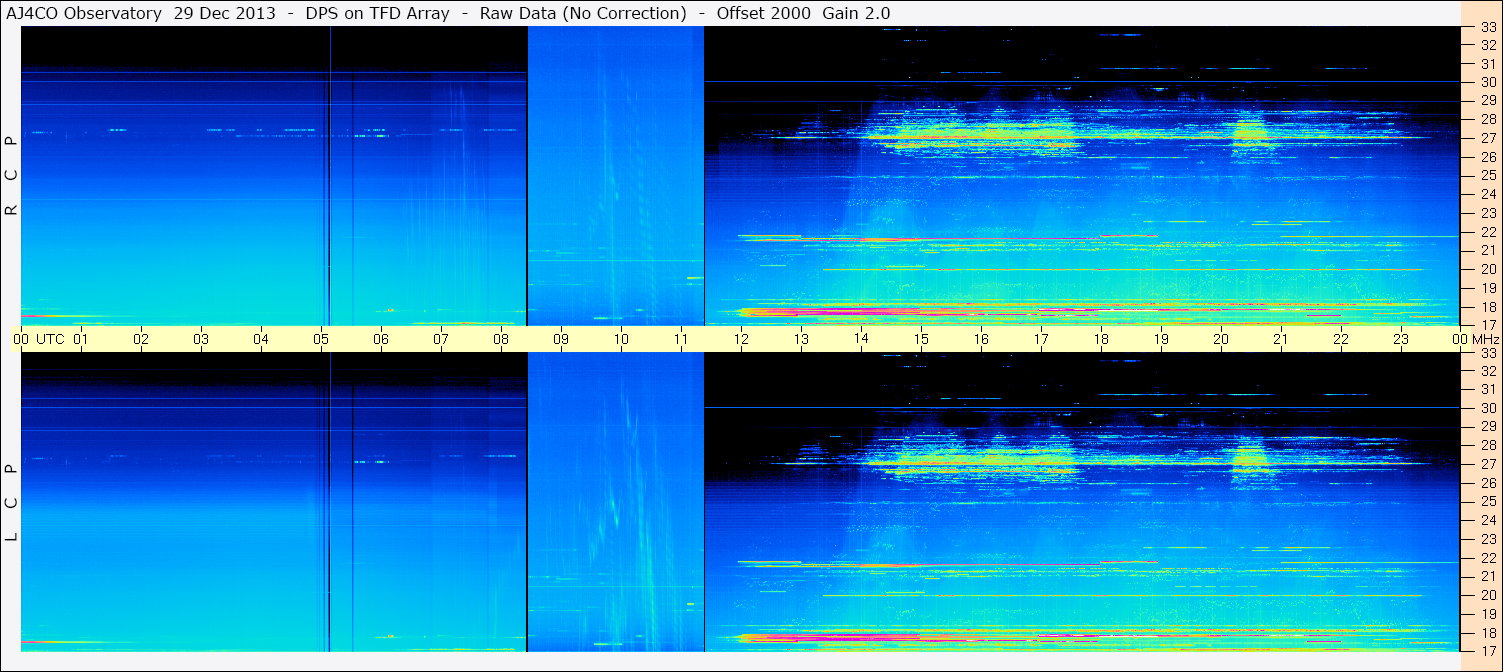Click the 21 hour marker on the time axis
This screenshot has width=1503, height=672.
[1281, 339]
